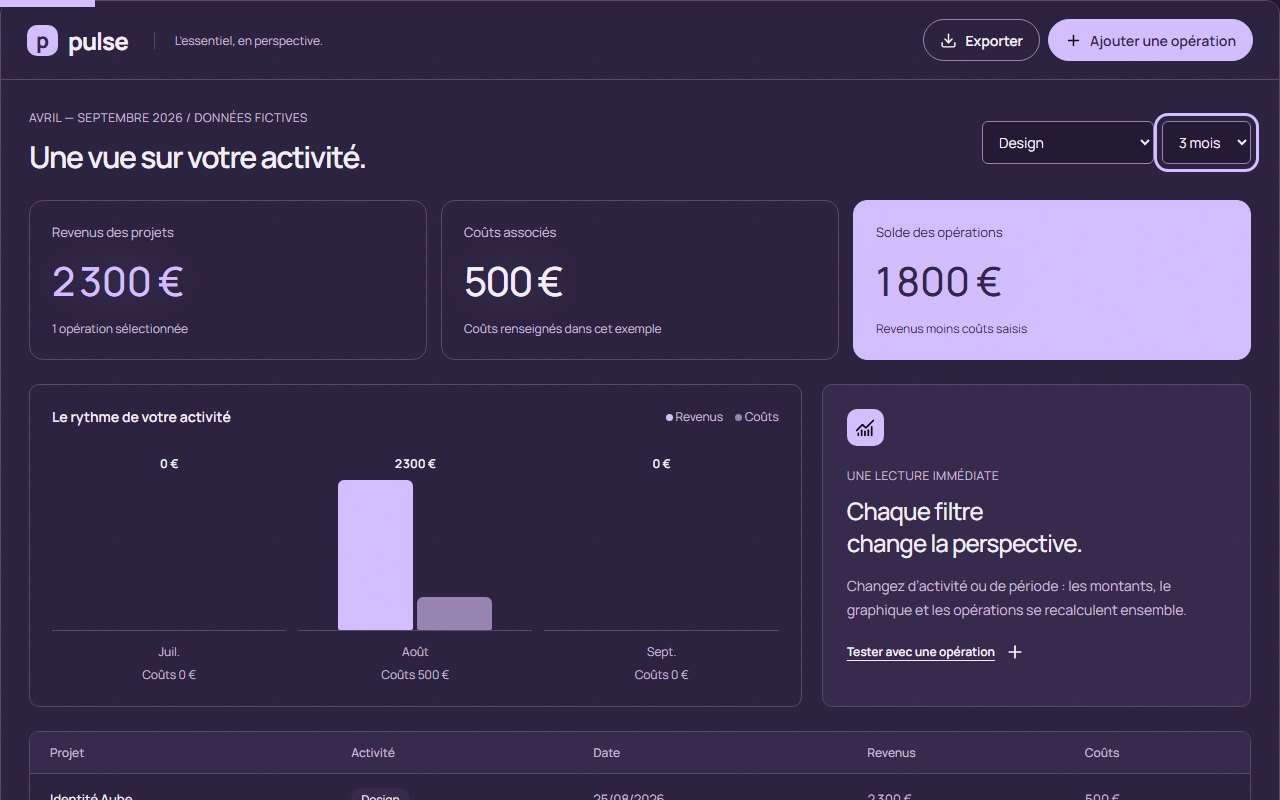Click the 'Une vue sur votre activité.' heading
Viewport: 1280px width, 800px height.
click(x=197, y=157)
